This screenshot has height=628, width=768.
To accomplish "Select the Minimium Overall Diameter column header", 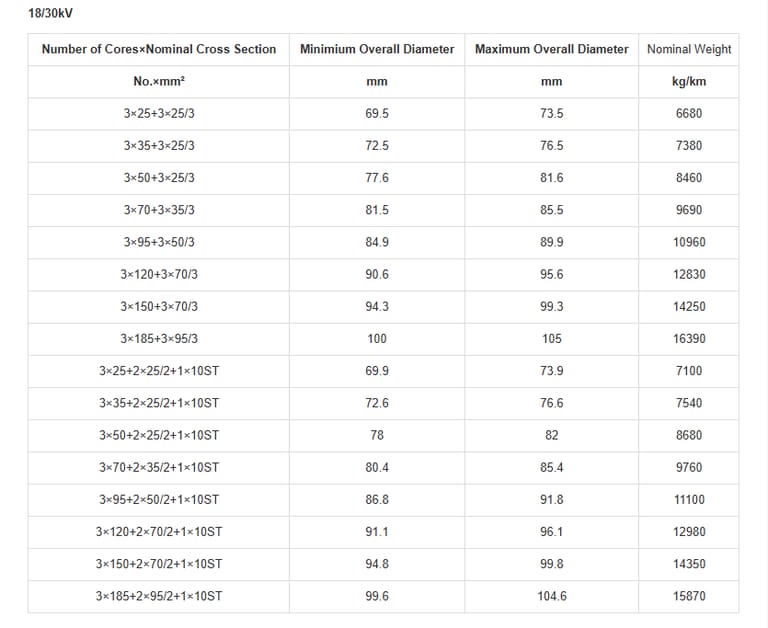I will (x=377, y=49).
